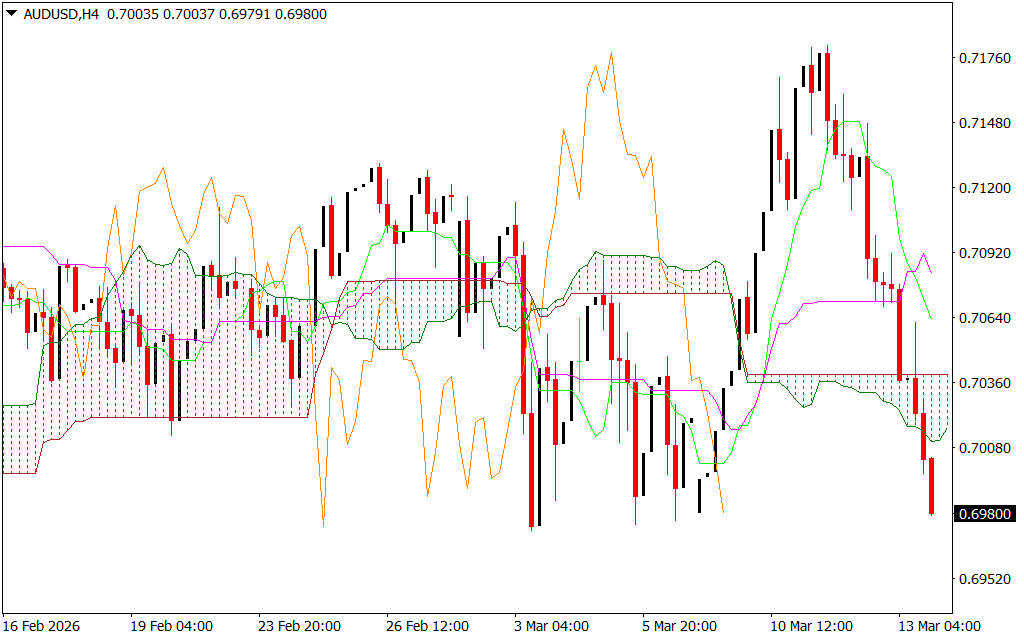This screenshot has height=640, width=1024.
Task: Select the 23 Feb 20:00 time marker
Action: pyautogui.click(x=299, y=626)
